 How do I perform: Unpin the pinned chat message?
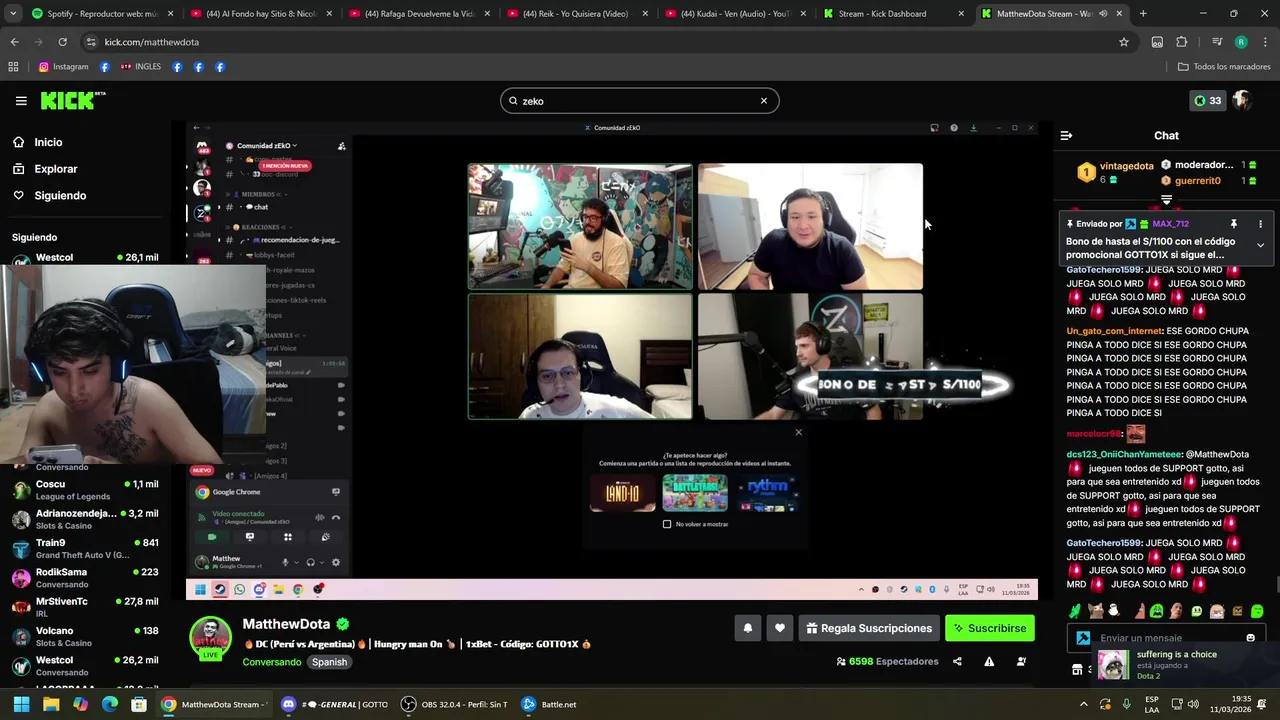pyautogui.click(x=1233, y=224)
